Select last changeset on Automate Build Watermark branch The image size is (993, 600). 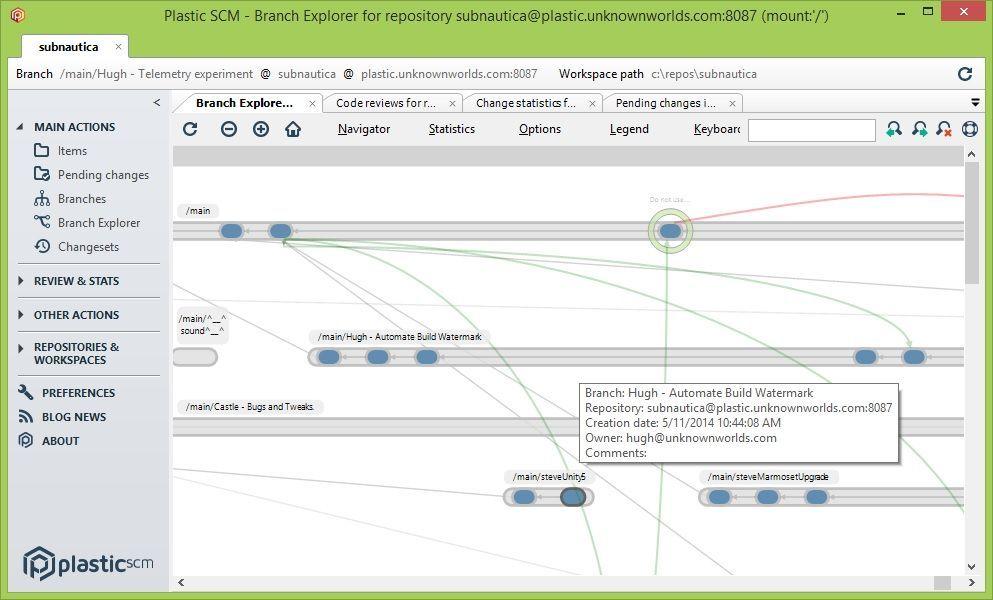point(913,357)
